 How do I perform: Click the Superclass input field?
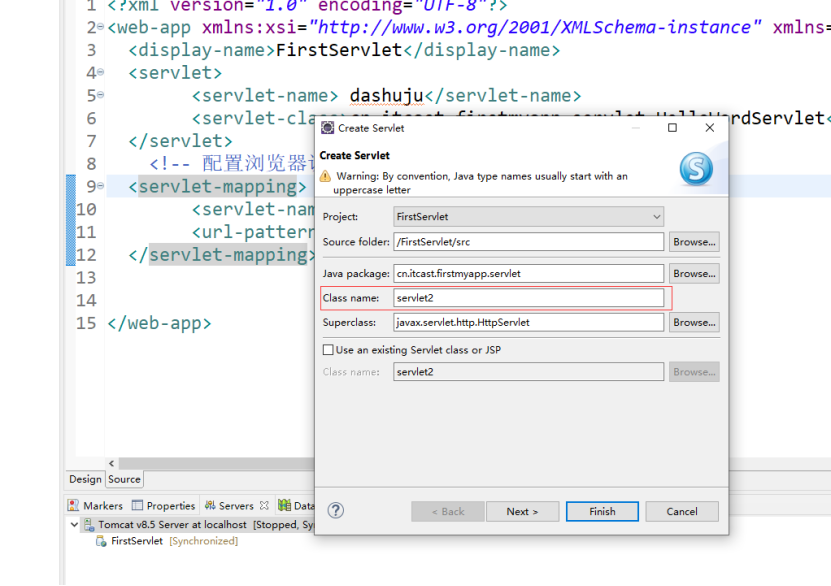(528, 322)
